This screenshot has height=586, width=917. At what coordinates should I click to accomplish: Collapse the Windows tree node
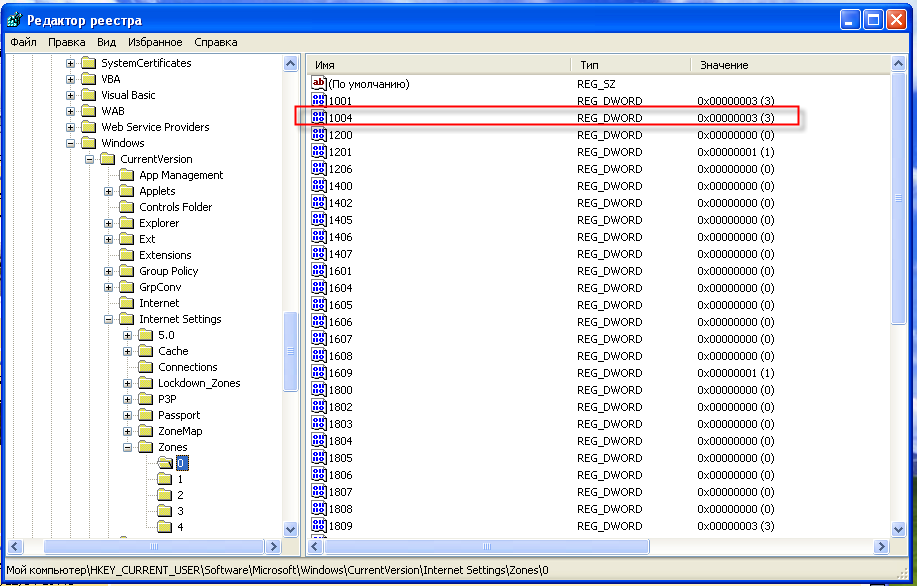tap(70, 143)
